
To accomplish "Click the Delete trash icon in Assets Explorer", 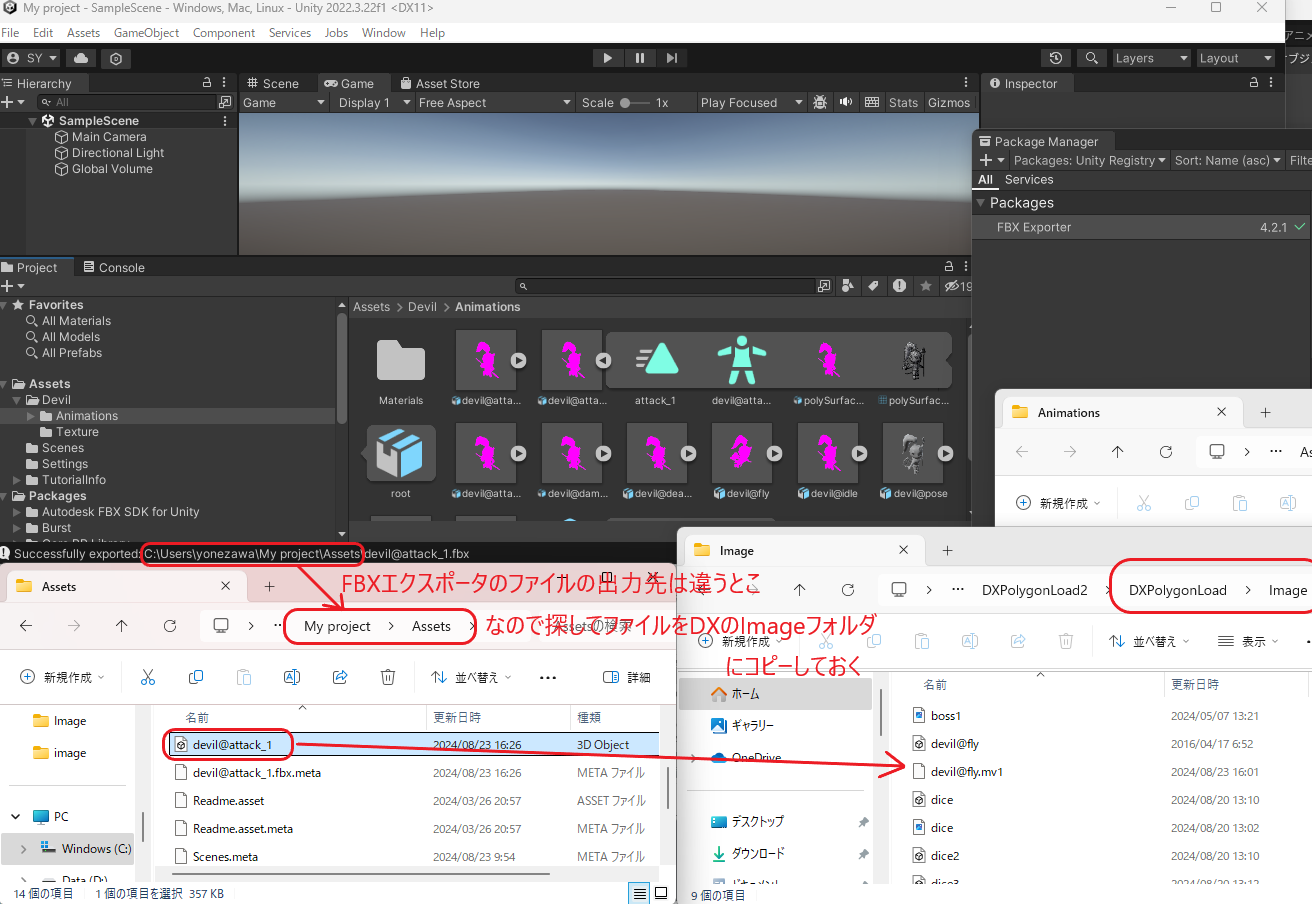I will coord(388,677).
